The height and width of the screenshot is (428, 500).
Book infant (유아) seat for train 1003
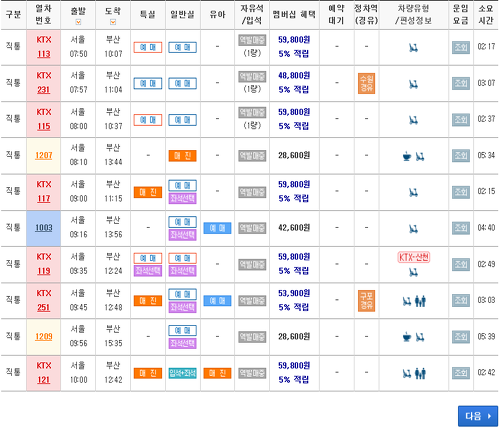(217, 228)
